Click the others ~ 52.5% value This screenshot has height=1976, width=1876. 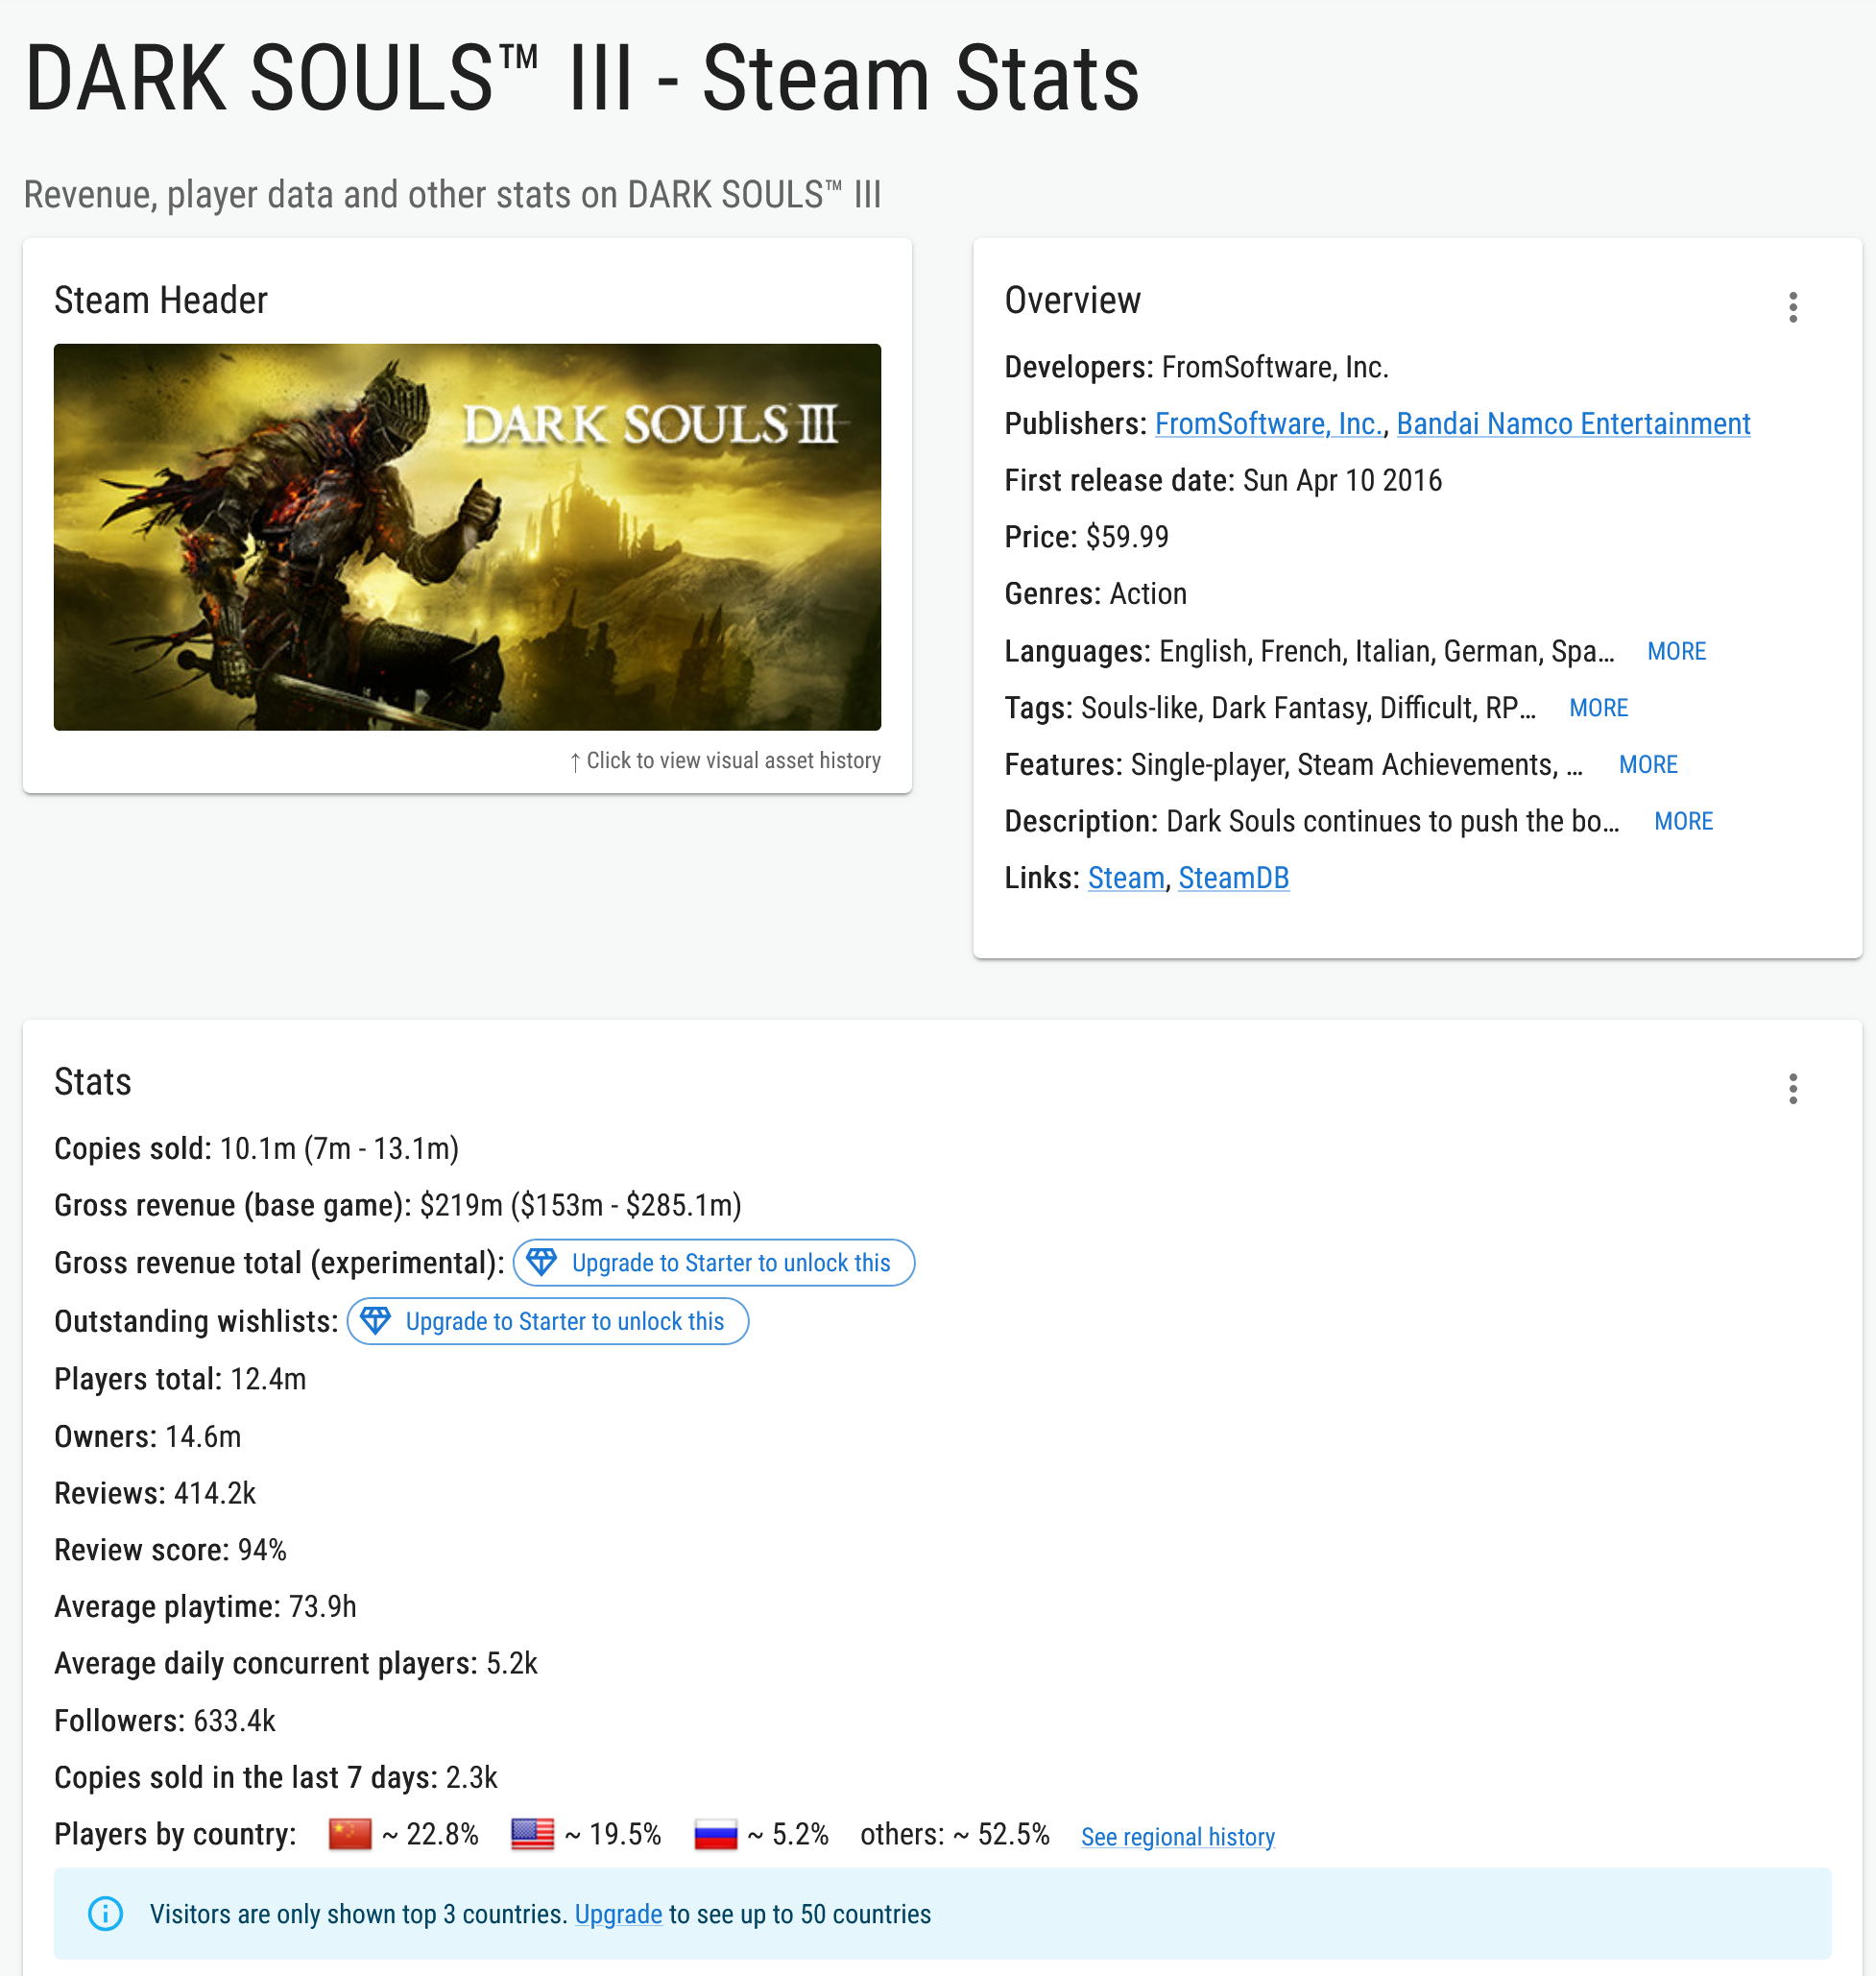955,1834
